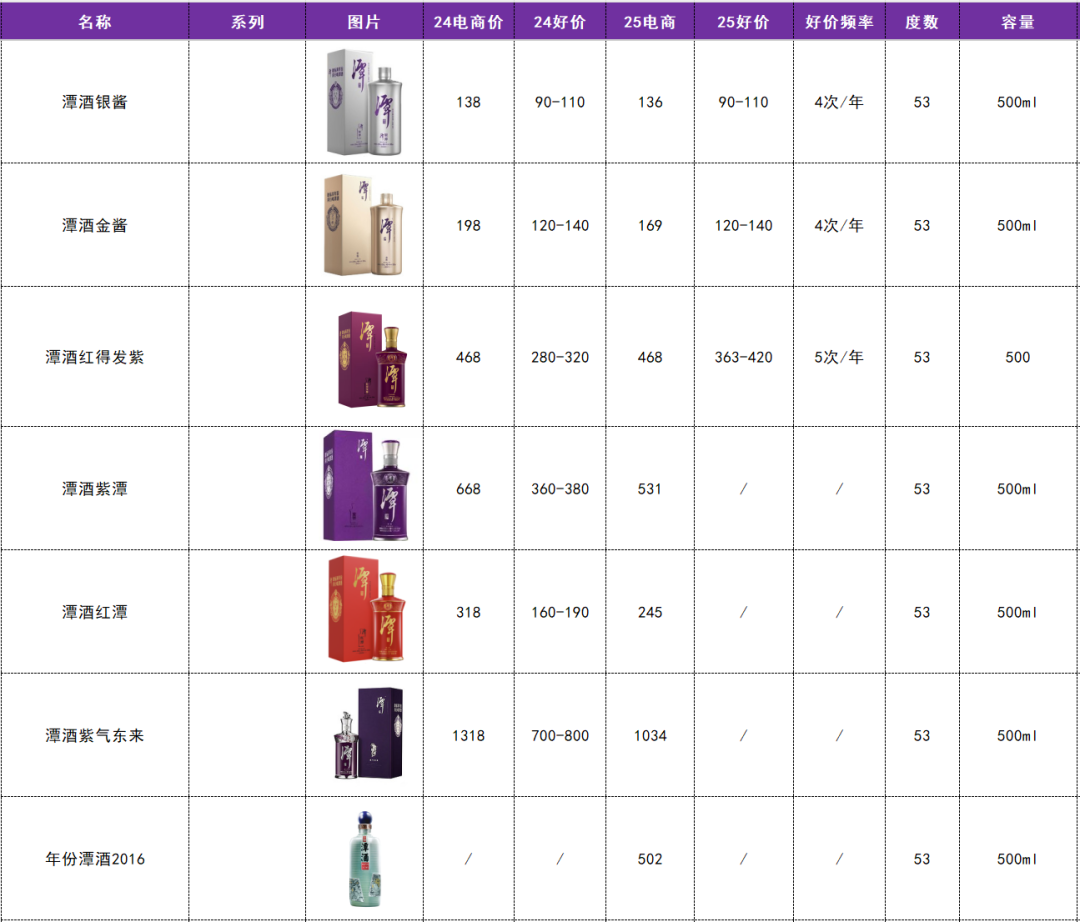1080x922 pixels.
Task: Click the 531 price cell
Action: click(650, 488)
